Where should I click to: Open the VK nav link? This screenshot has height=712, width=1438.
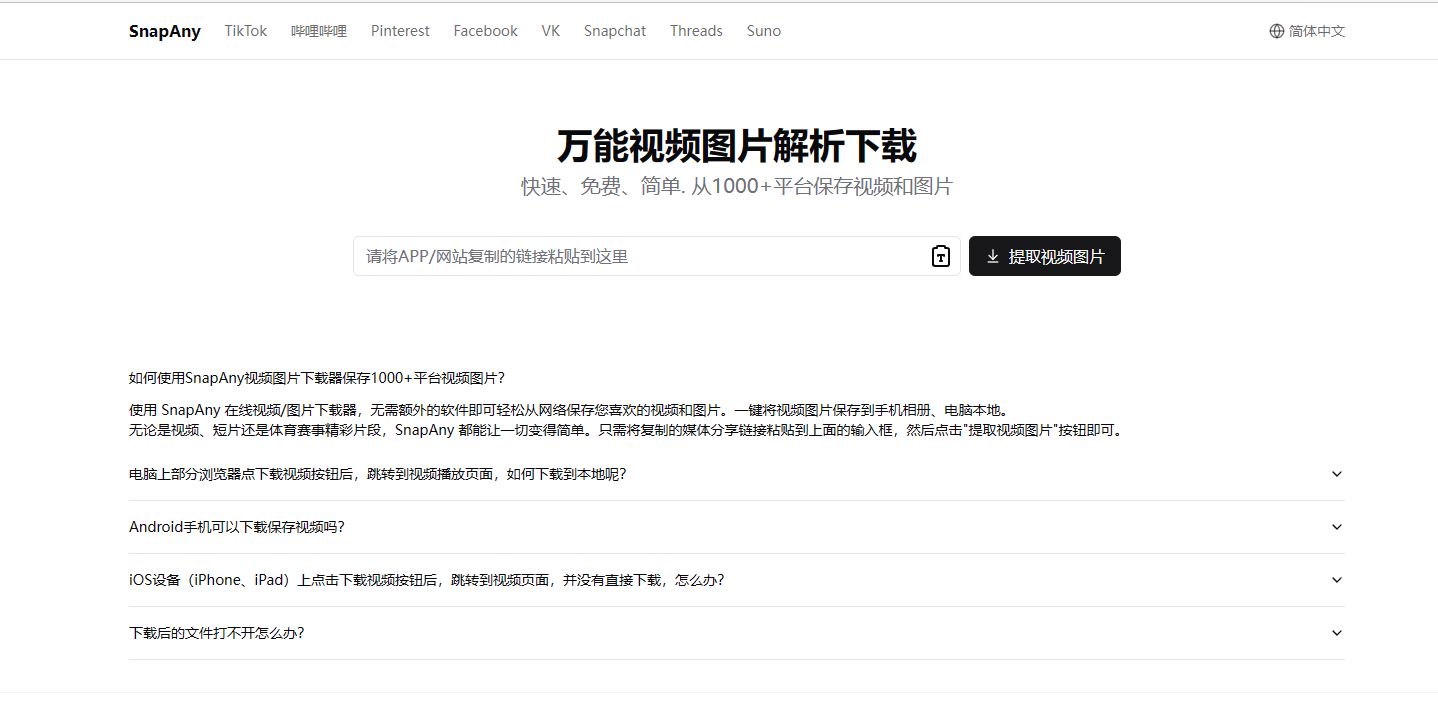coord(551,31)
